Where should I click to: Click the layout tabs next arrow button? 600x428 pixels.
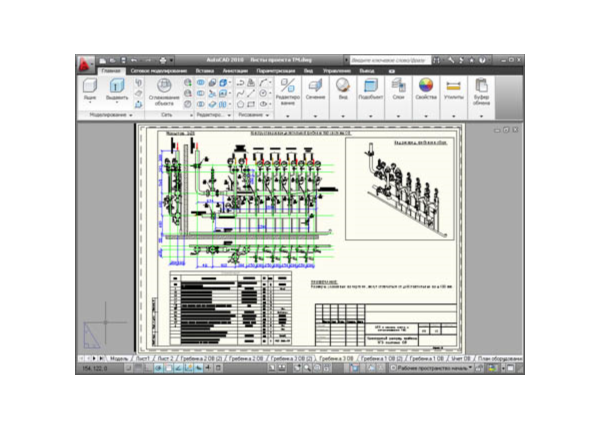click(x=94, y=359)
